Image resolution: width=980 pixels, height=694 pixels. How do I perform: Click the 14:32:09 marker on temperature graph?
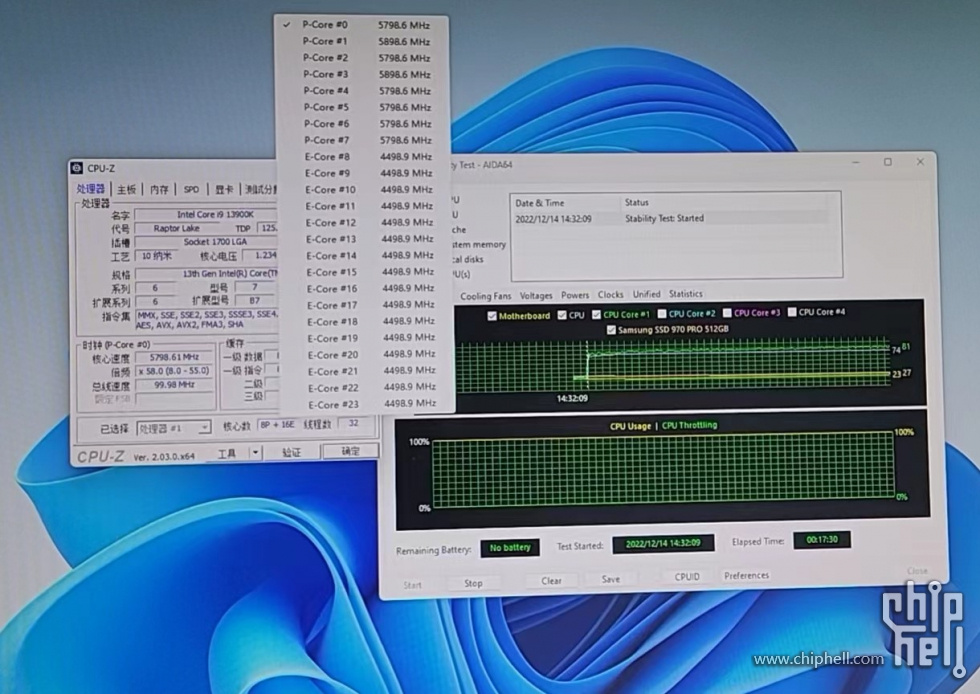point(572,398)
